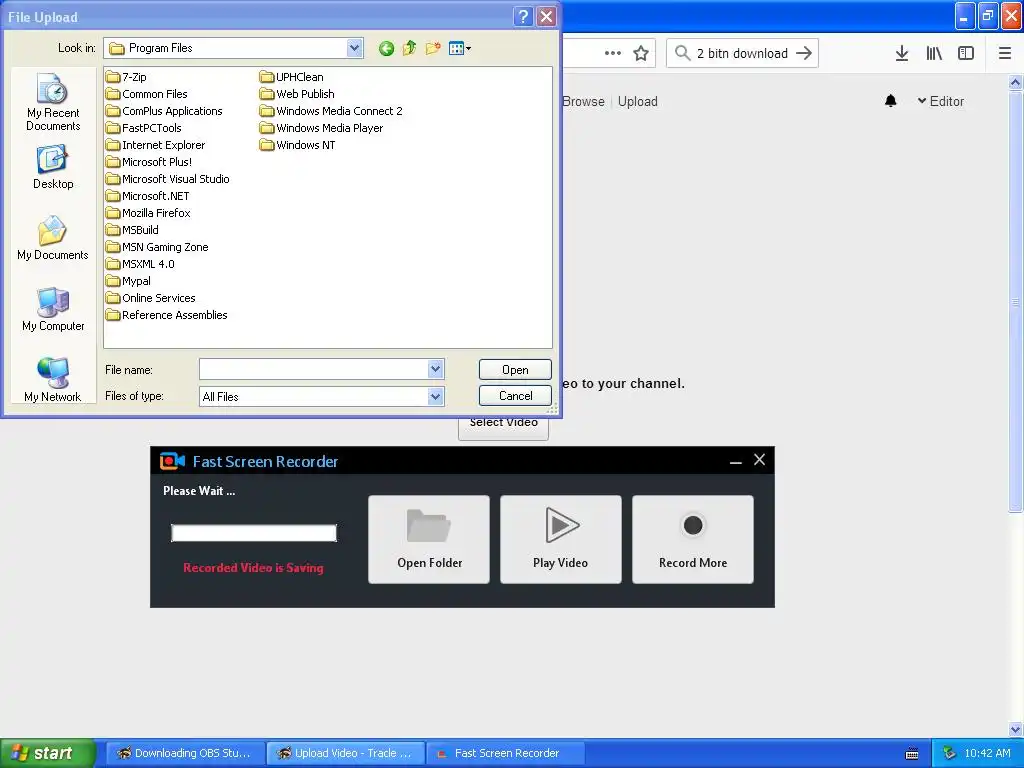The image size is (1024, 768).
Task: Switch to Upload Video taskbar item
Action: click(x=346, y=753)
